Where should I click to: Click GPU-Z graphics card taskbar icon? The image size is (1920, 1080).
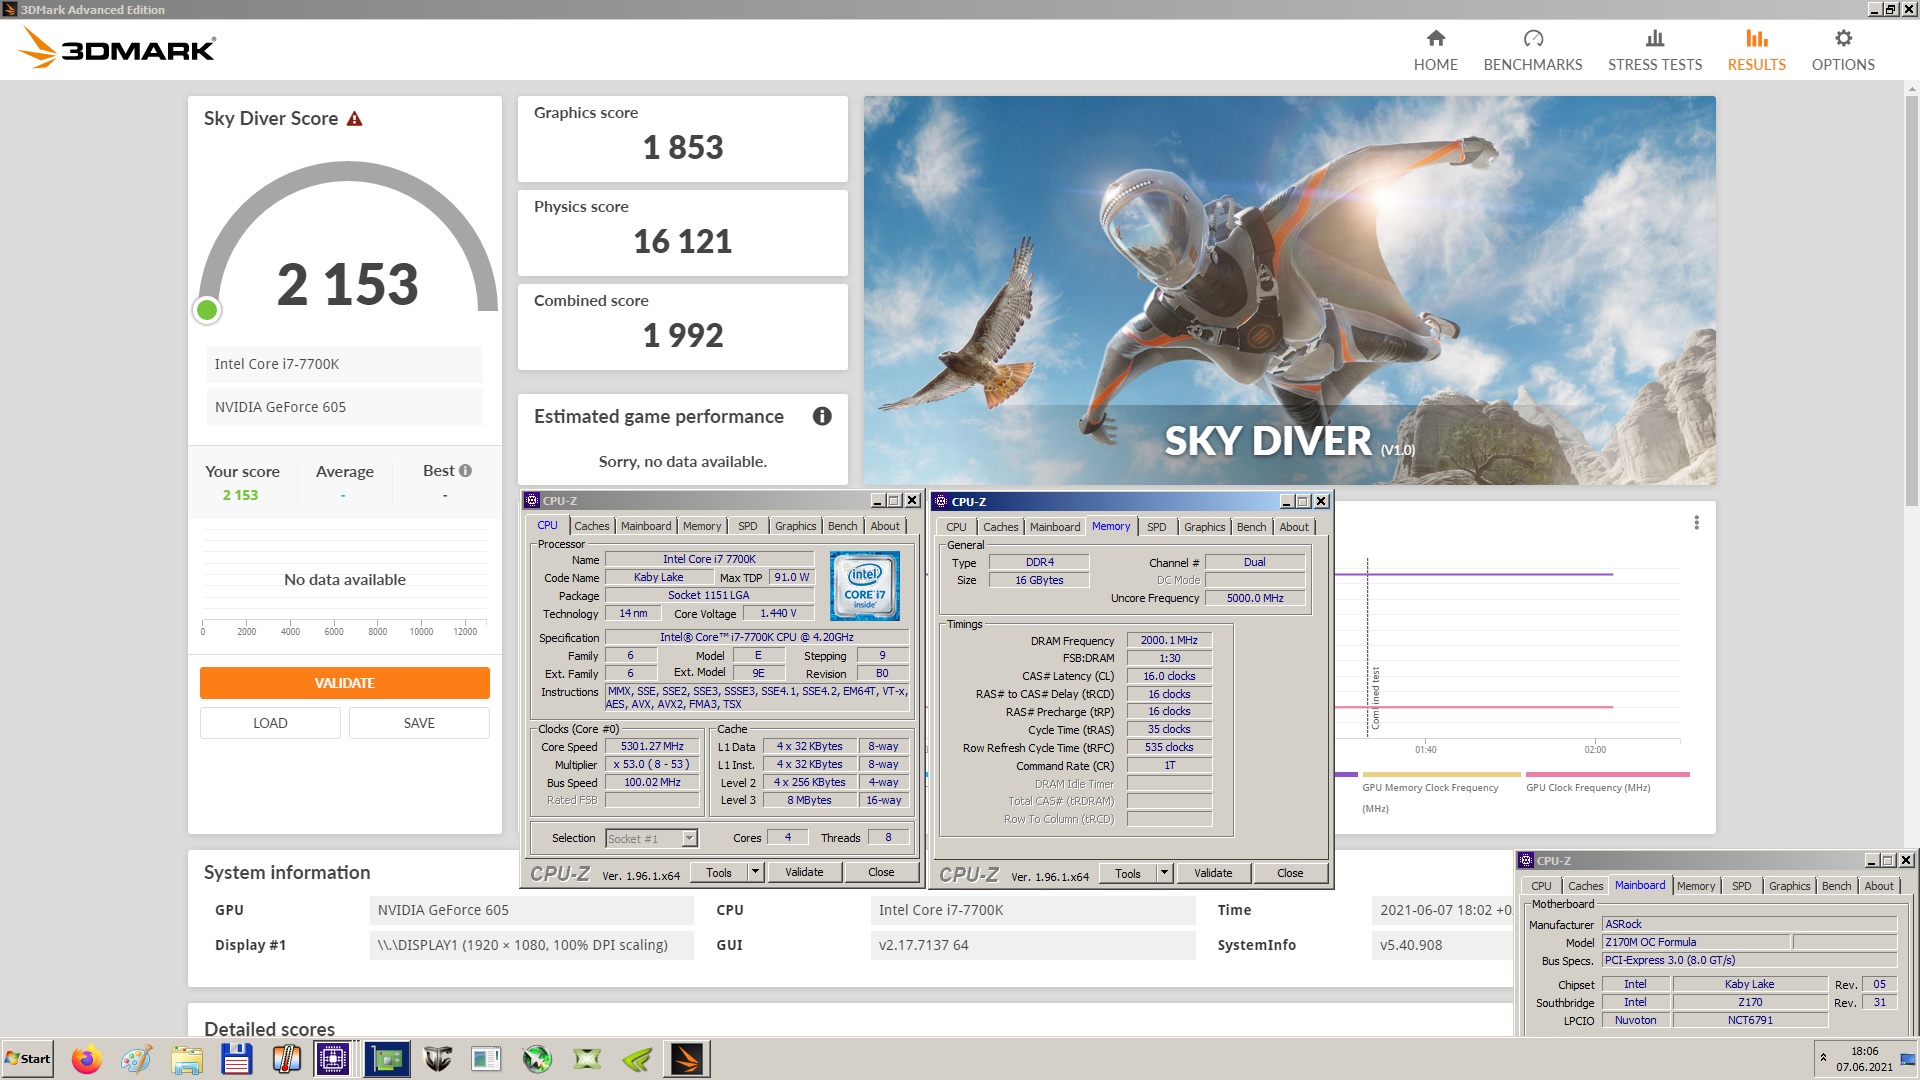[x=387, y=1059]
